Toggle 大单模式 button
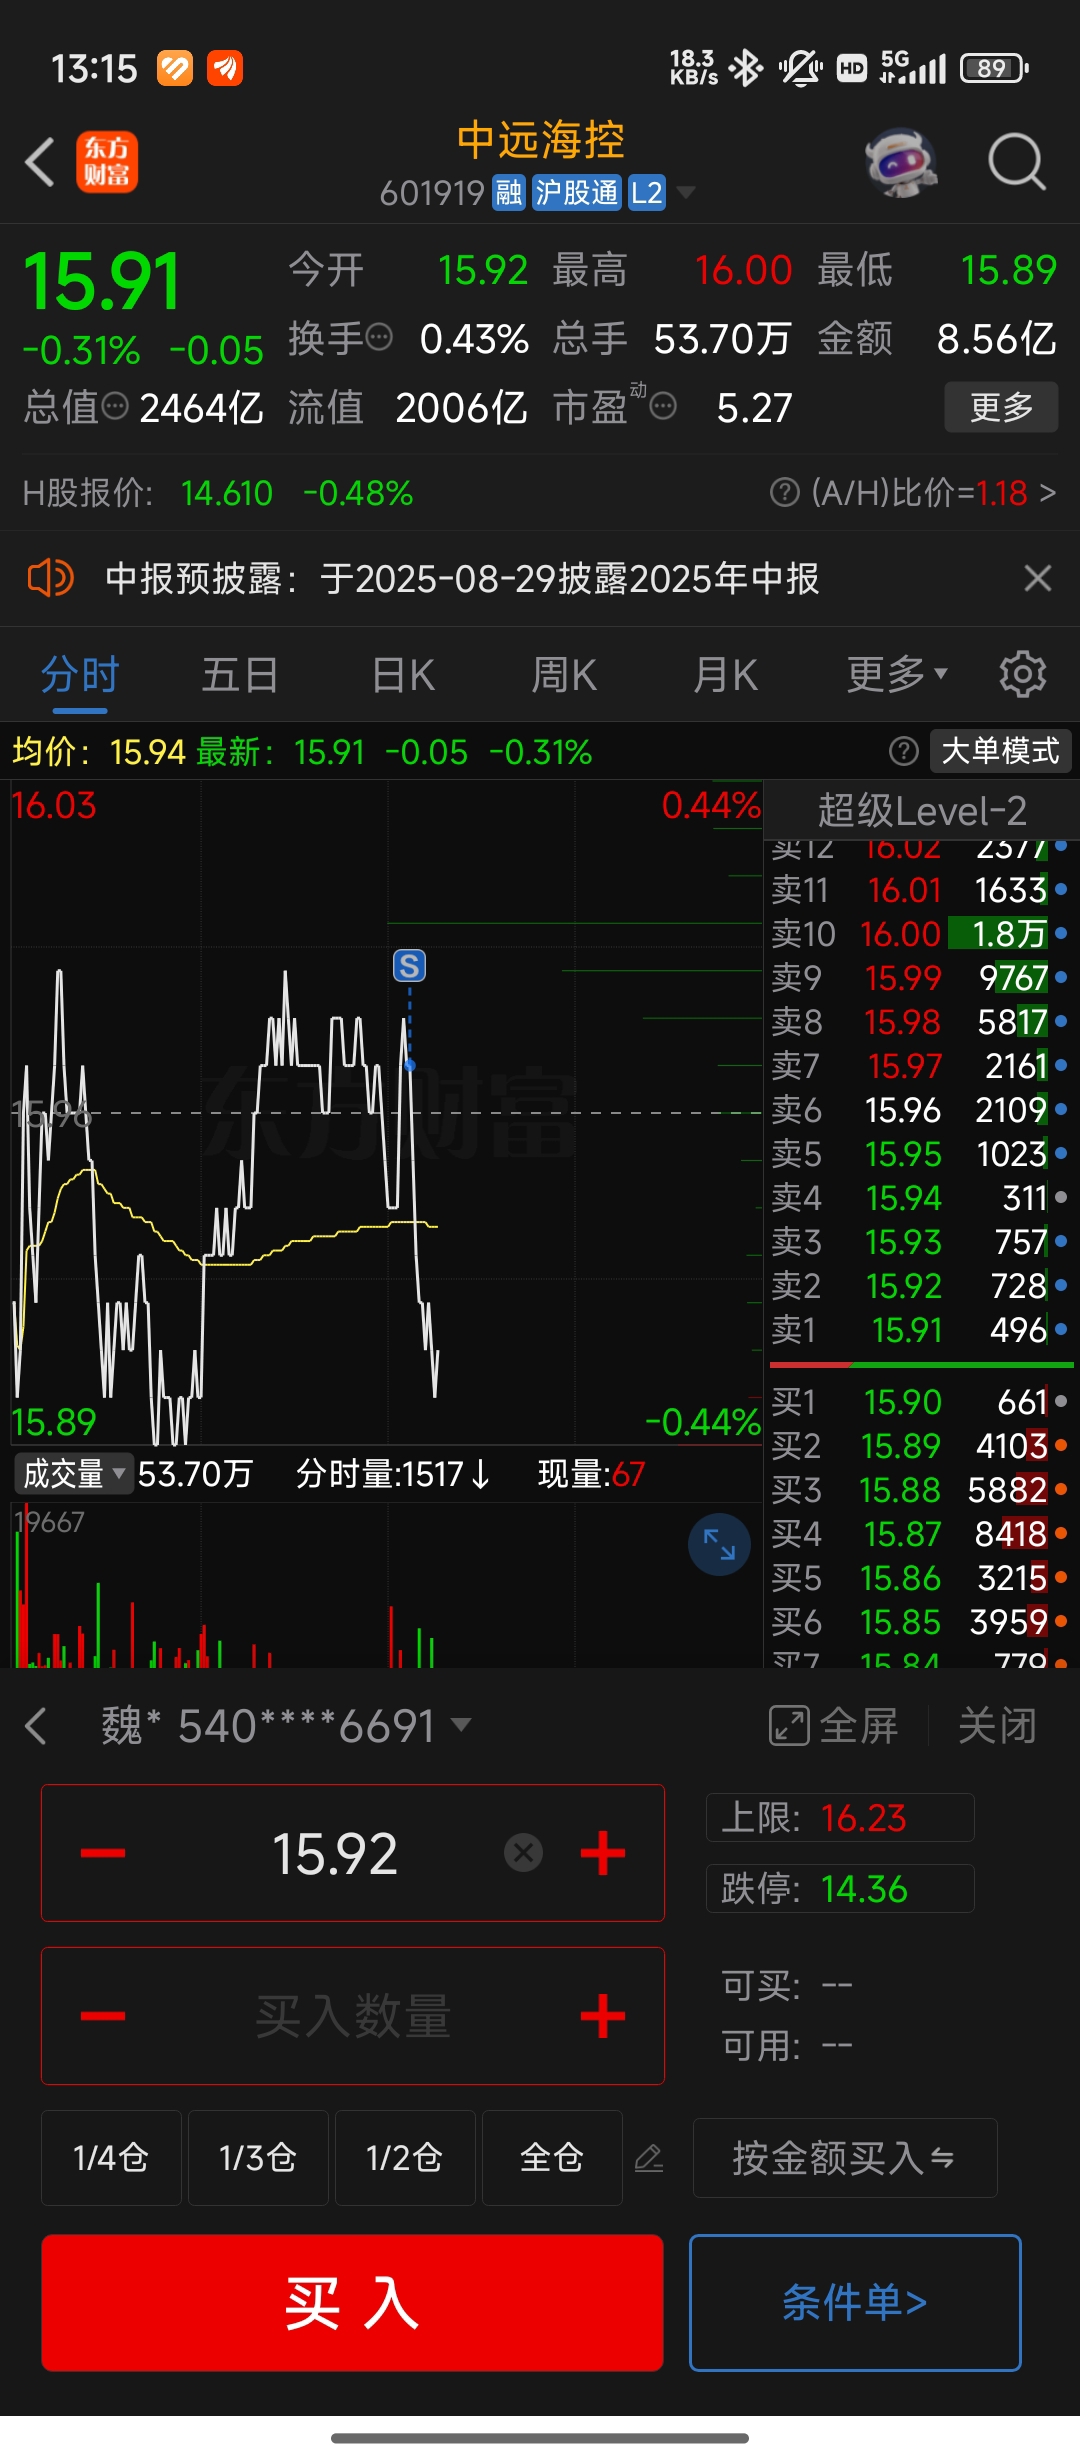The image size is (1080, 2460). coord(1000,751)
